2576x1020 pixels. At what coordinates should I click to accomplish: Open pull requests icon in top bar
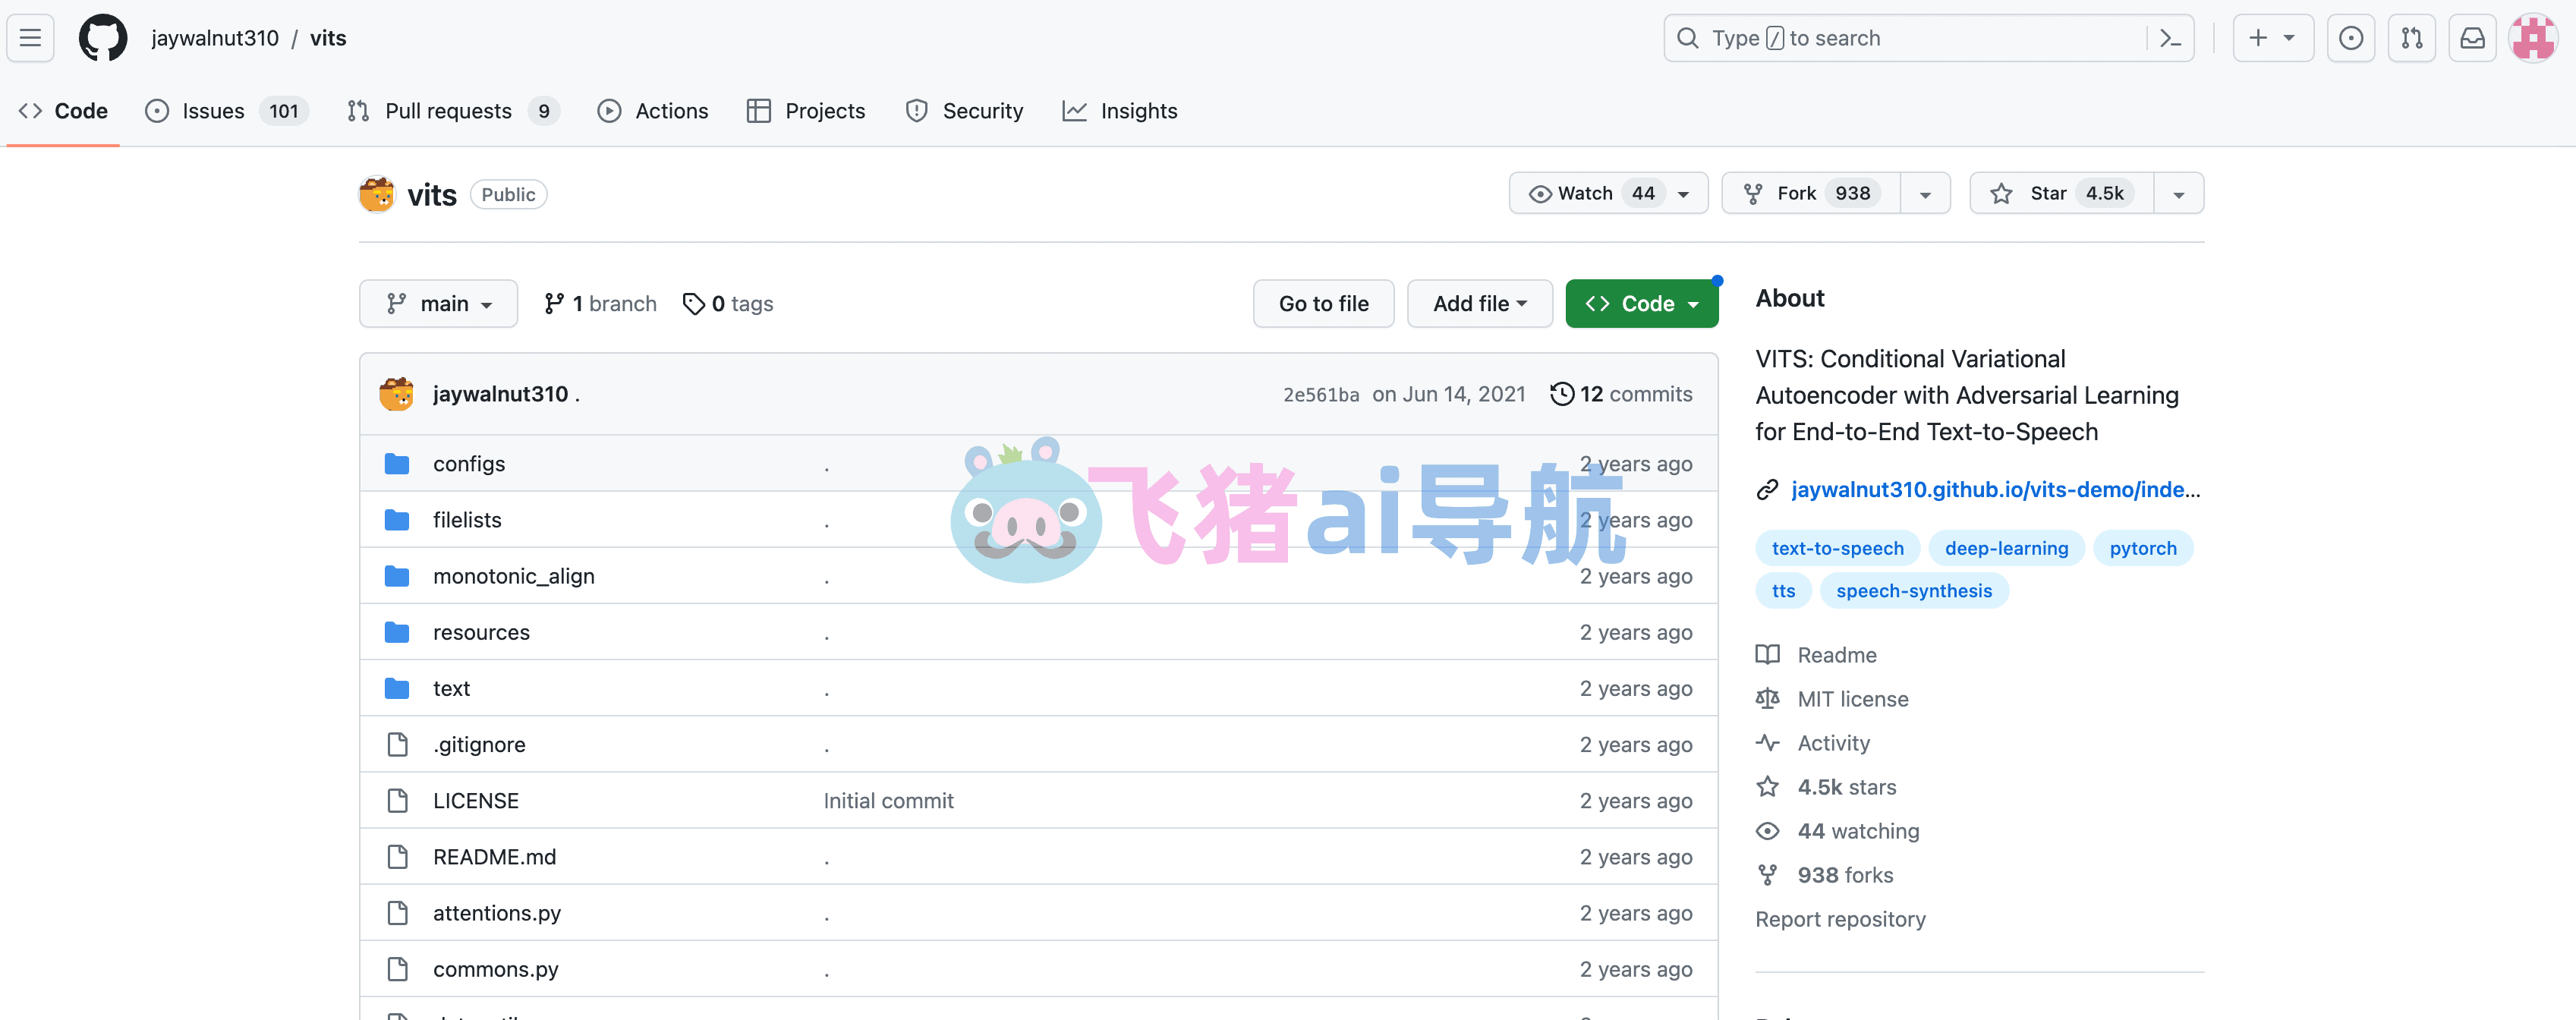(2411, 38)
